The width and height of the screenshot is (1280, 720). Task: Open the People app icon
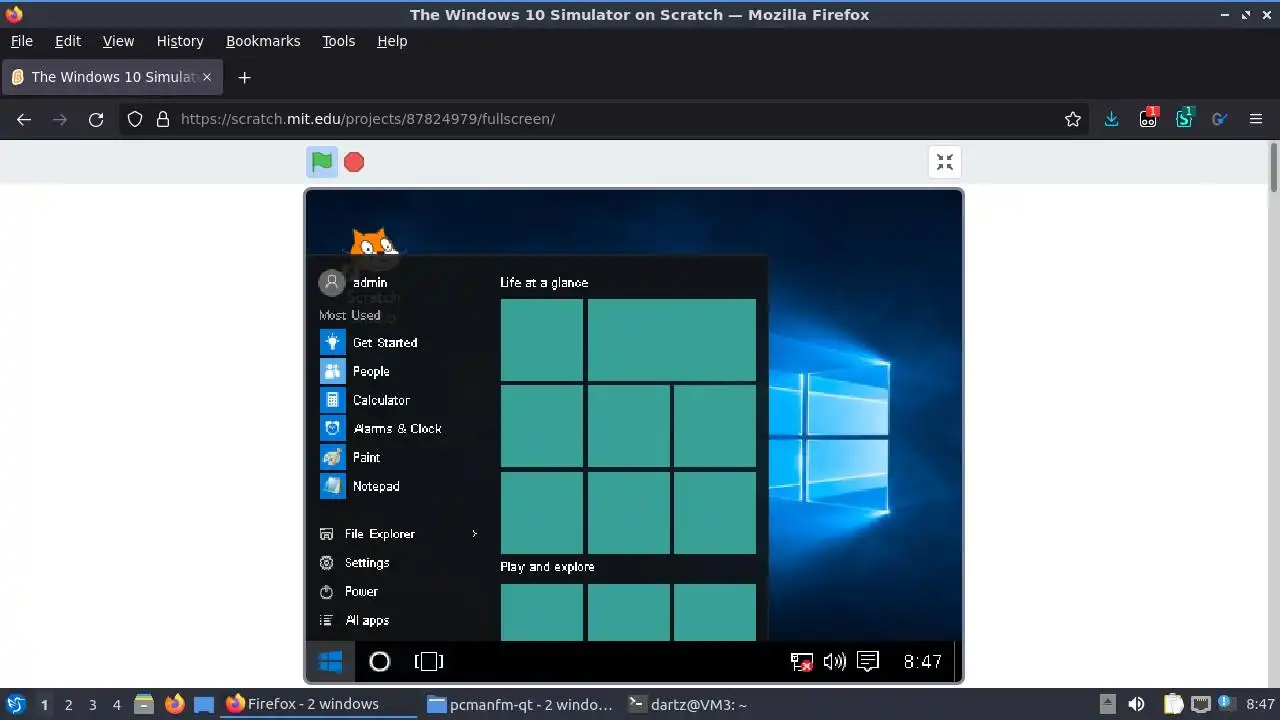tap(332, 371)
